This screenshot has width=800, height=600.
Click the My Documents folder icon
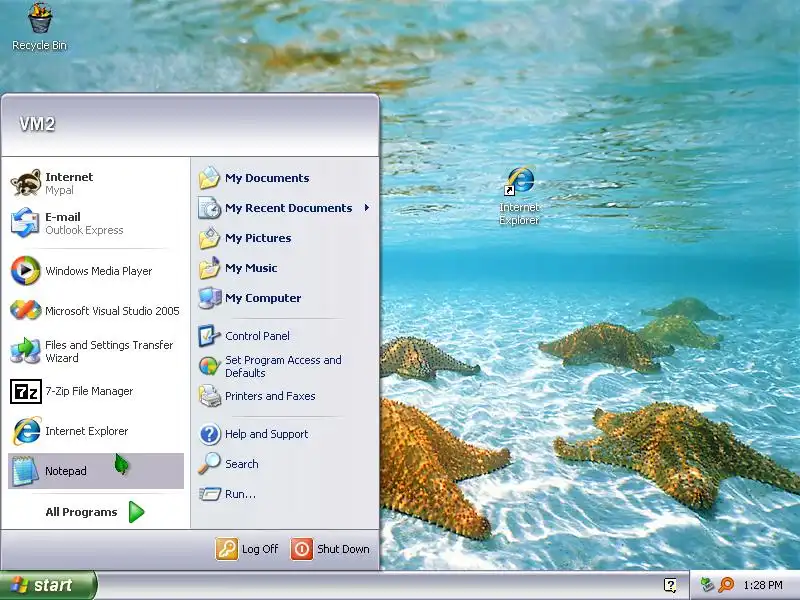(x=209, y=178)
